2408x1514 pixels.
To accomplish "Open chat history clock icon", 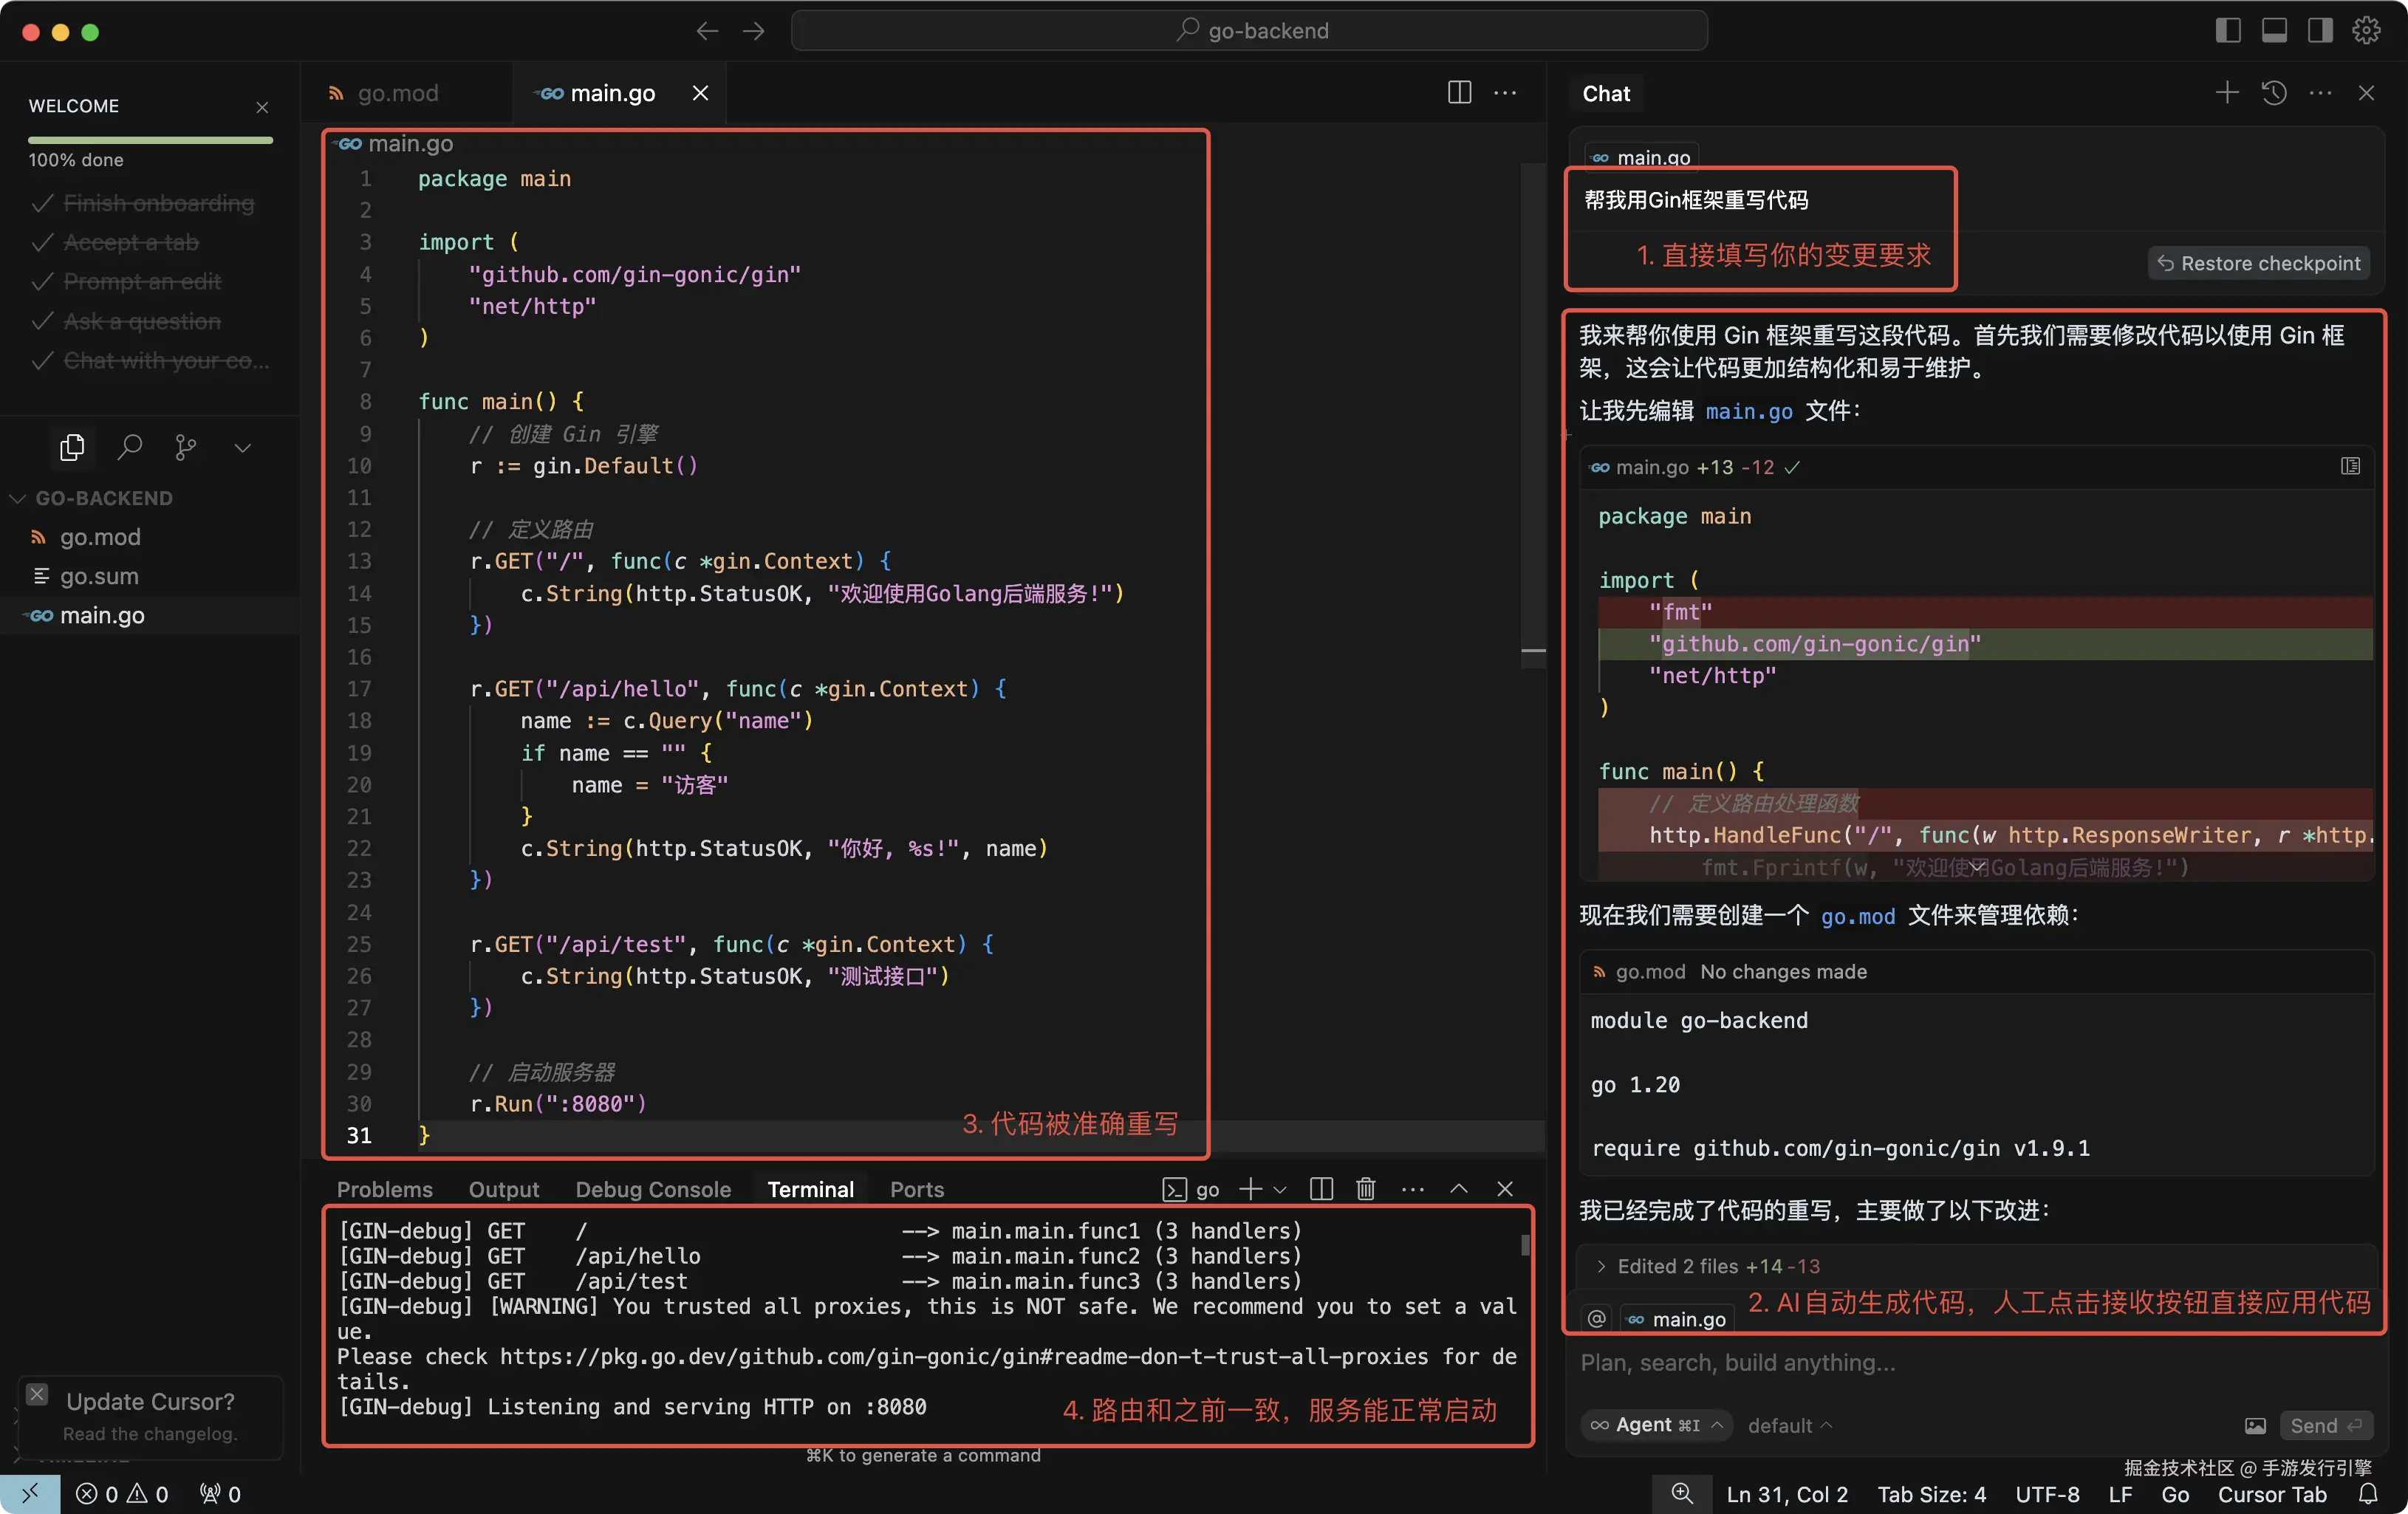I will [x=2274, y=93].
